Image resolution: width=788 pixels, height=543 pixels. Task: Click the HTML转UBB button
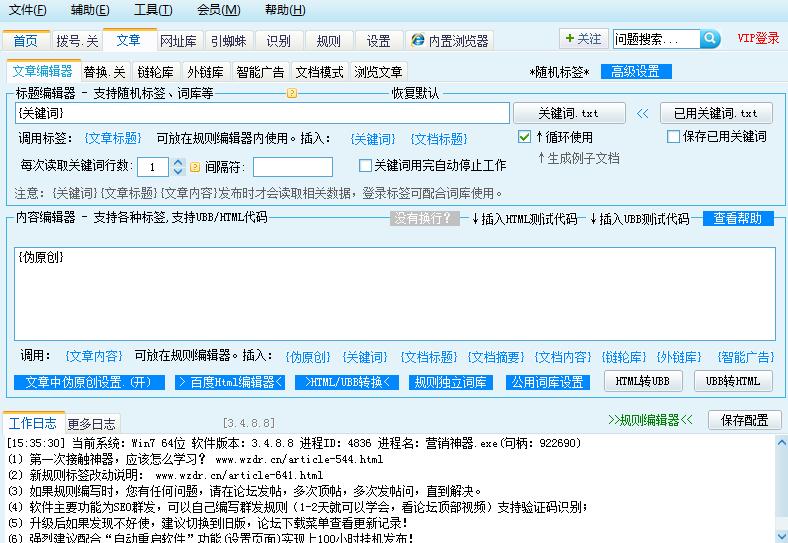pos(643,381)
